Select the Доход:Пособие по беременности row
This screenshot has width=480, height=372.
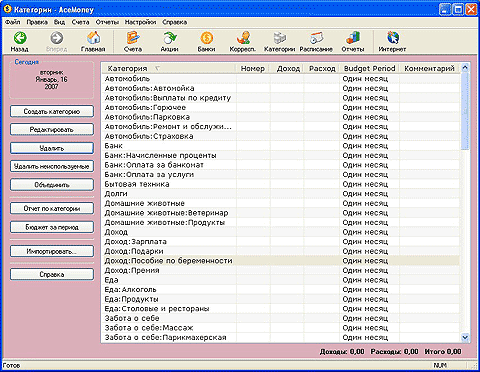(x=281, y=261)
